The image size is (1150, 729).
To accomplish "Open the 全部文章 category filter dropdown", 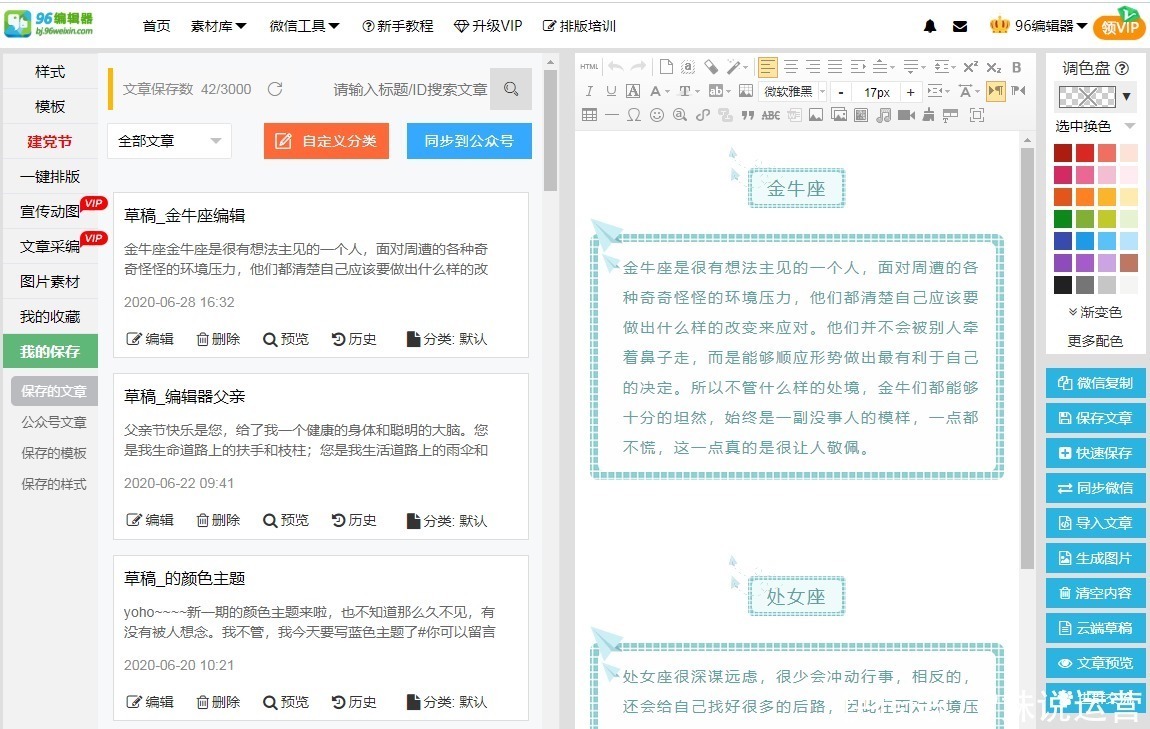I will click(169, 141).
